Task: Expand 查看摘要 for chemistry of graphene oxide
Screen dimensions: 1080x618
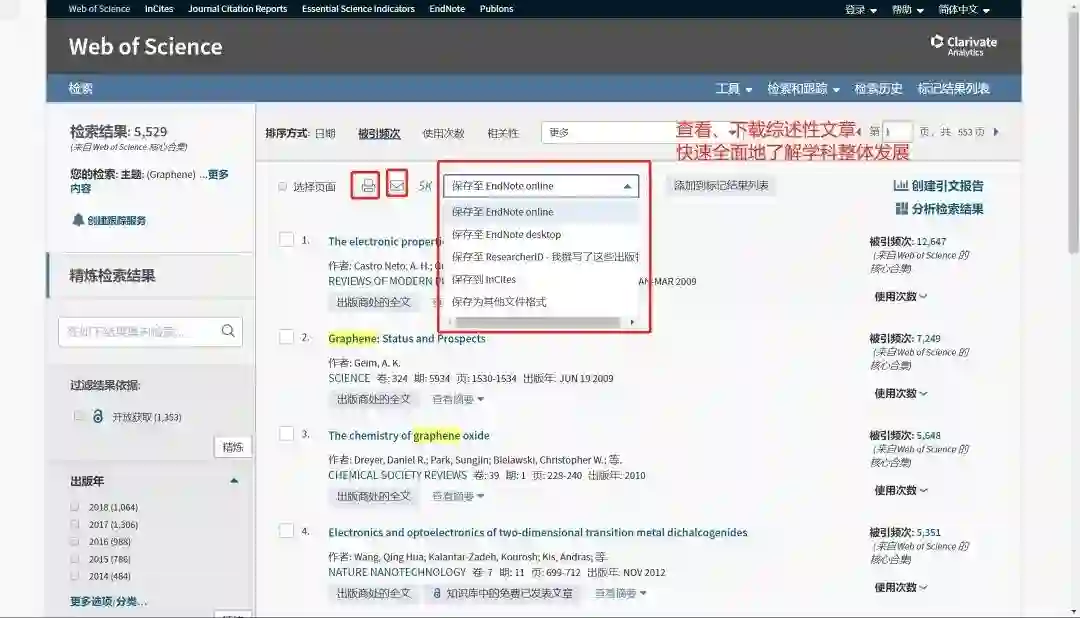Action: point(457,496)
